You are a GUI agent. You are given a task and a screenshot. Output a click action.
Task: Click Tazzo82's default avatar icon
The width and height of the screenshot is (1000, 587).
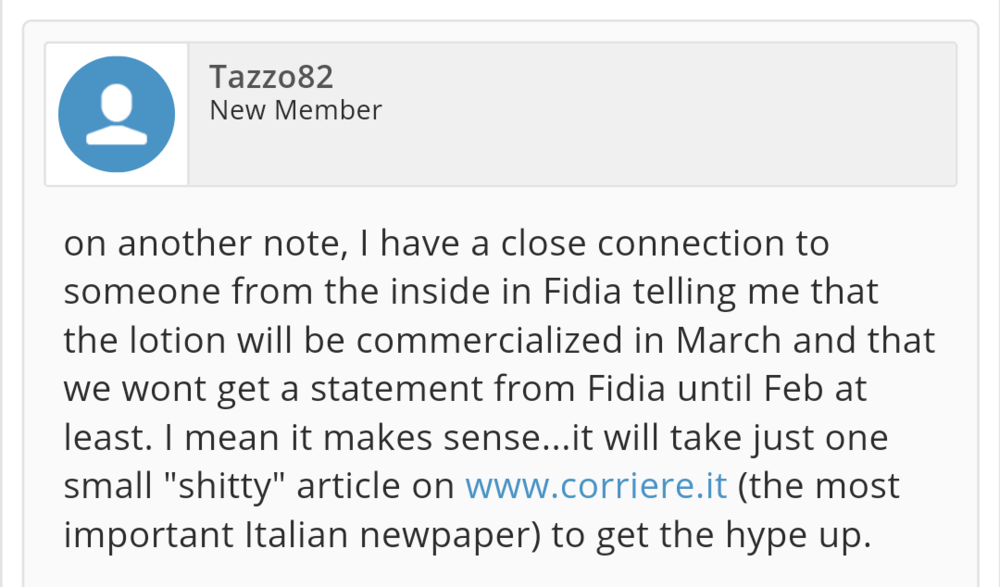point(117,114)
